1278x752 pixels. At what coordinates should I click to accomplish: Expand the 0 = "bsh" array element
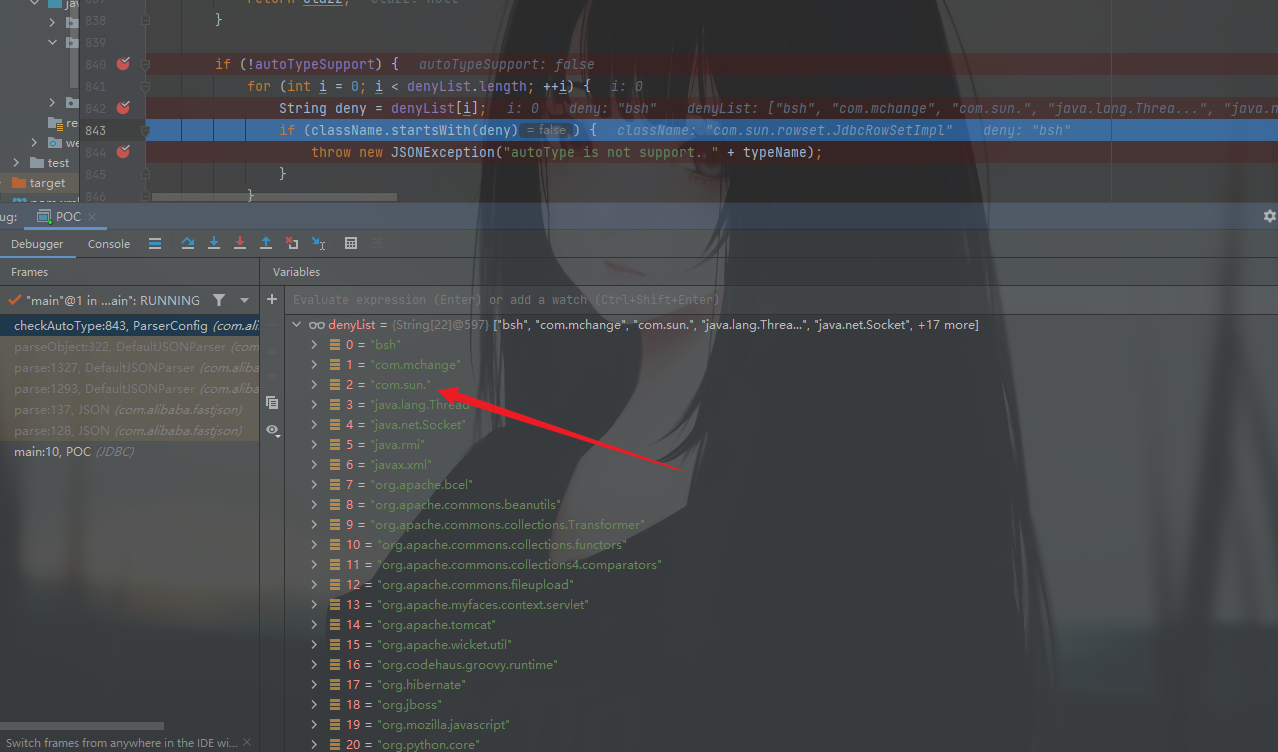[x=314, y=345]
